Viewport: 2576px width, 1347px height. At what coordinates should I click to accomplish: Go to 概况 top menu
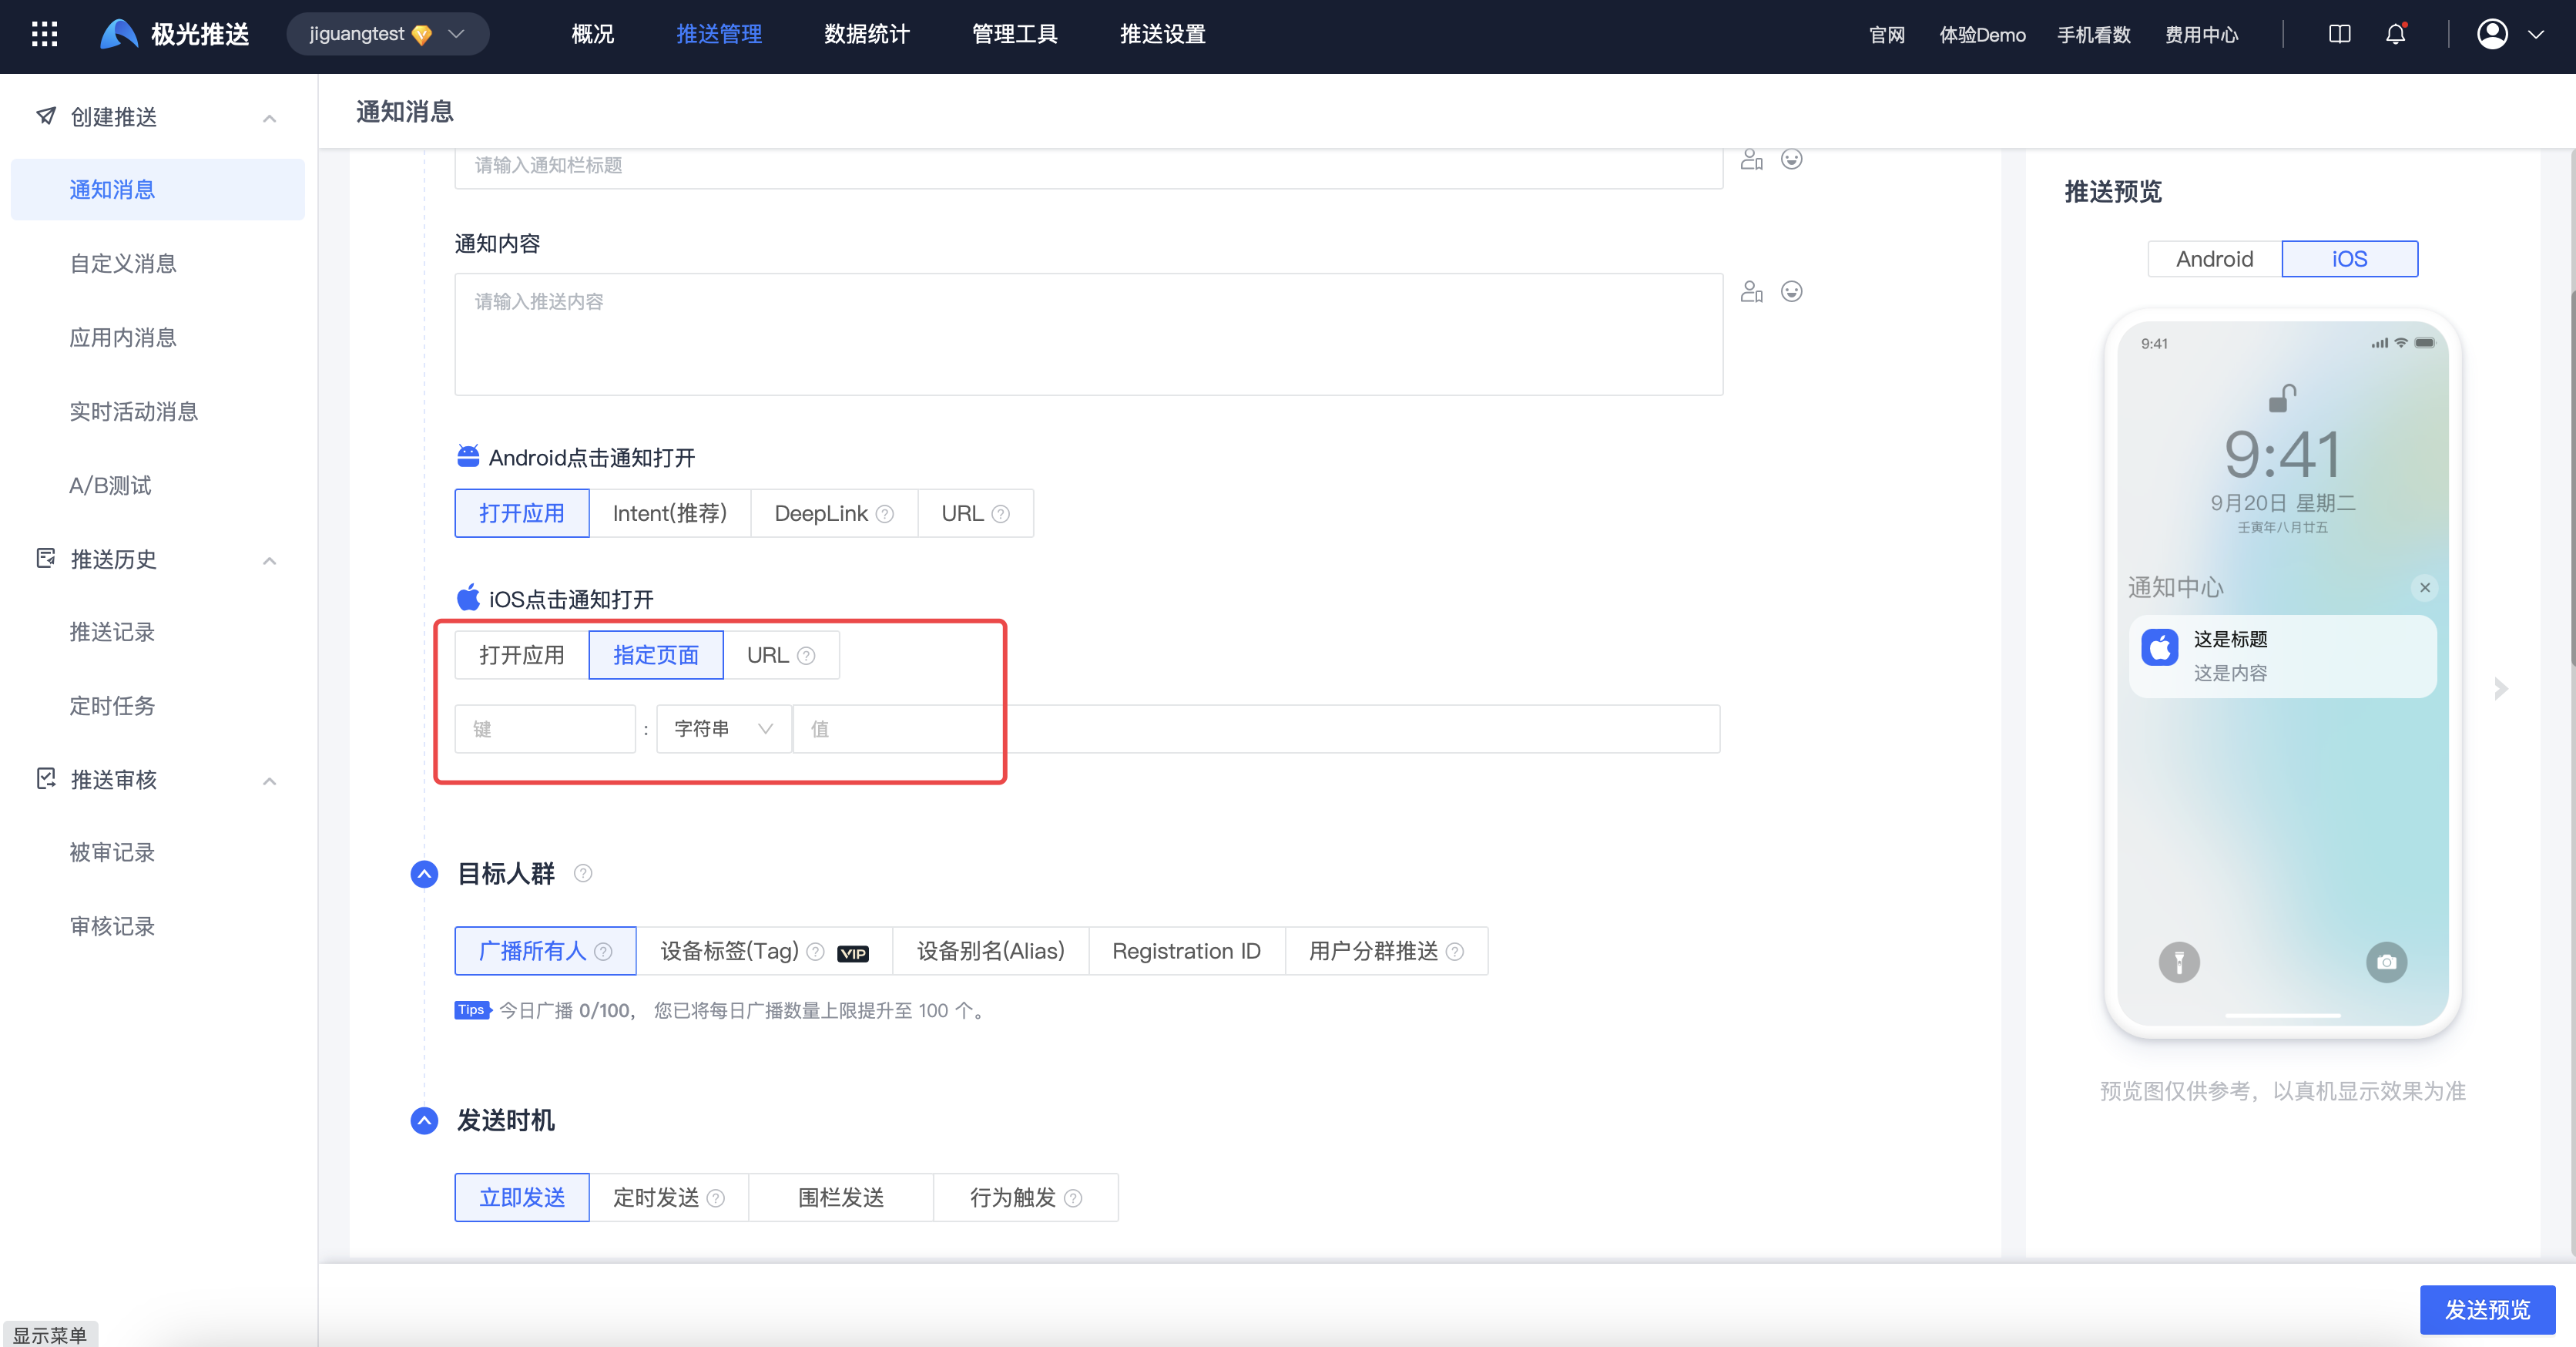coord(593,34)
